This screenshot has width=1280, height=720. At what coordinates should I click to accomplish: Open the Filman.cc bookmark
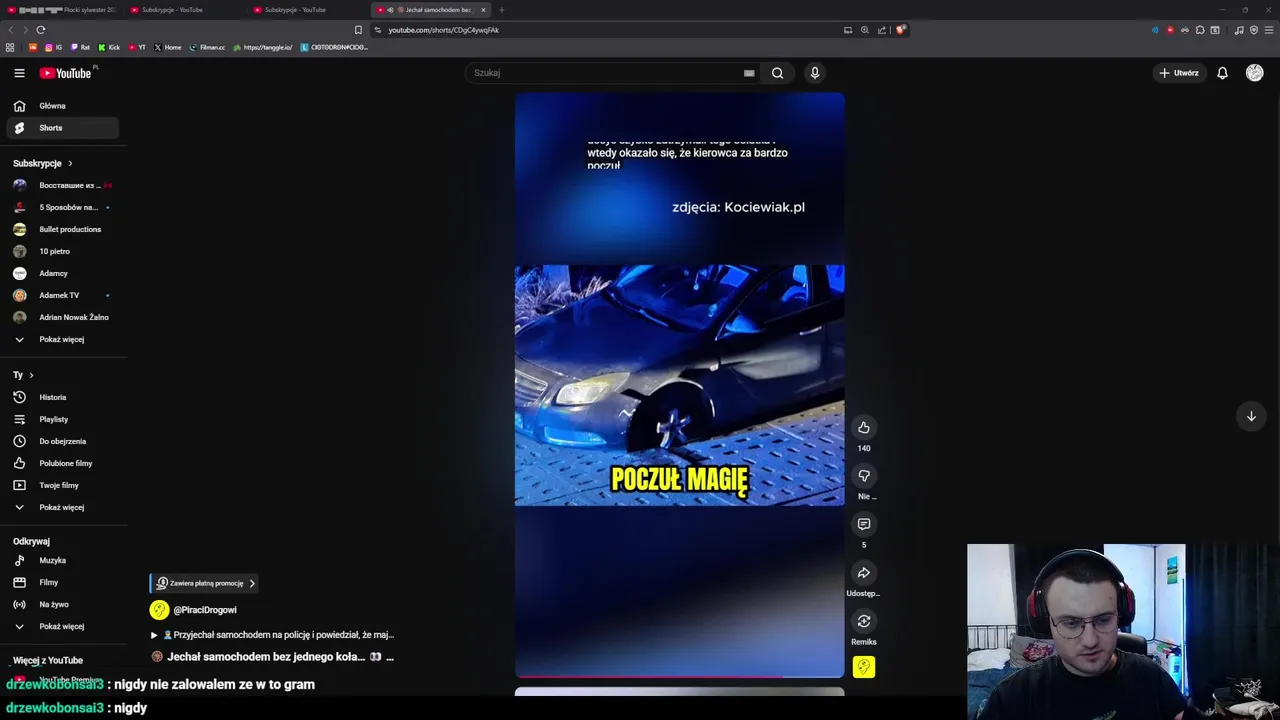(x=207, y=47)
